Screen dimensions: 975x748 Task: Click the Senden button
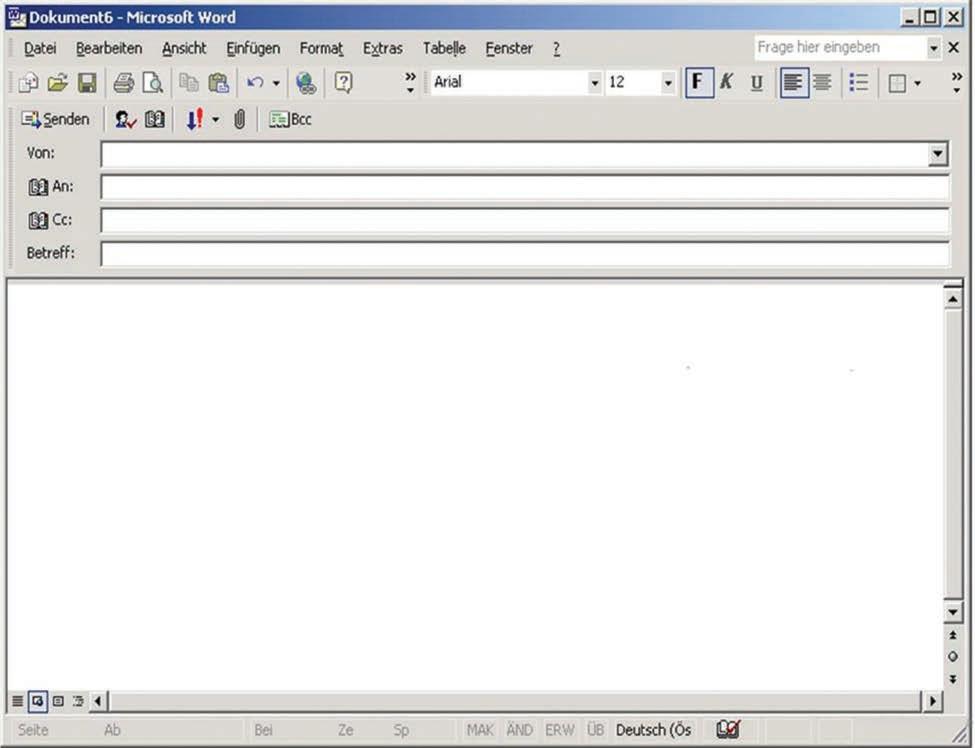[55, 119]
